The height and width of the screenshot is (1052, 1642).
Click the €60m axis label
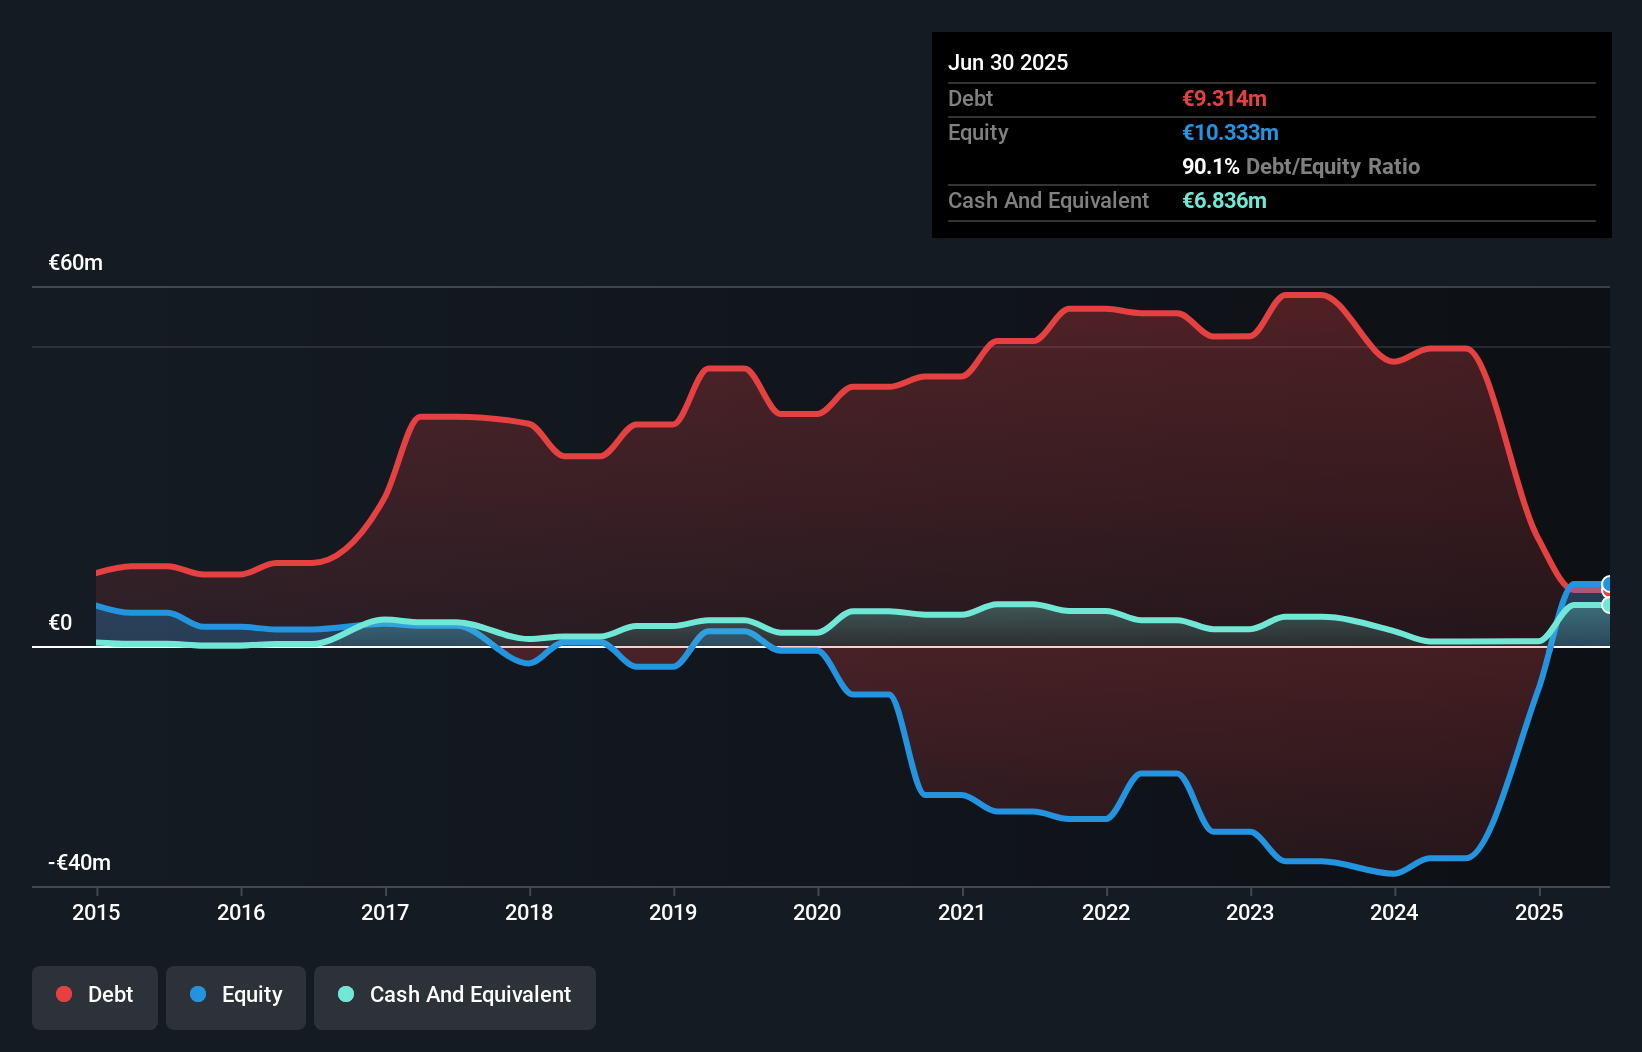(x=75, y=262)
